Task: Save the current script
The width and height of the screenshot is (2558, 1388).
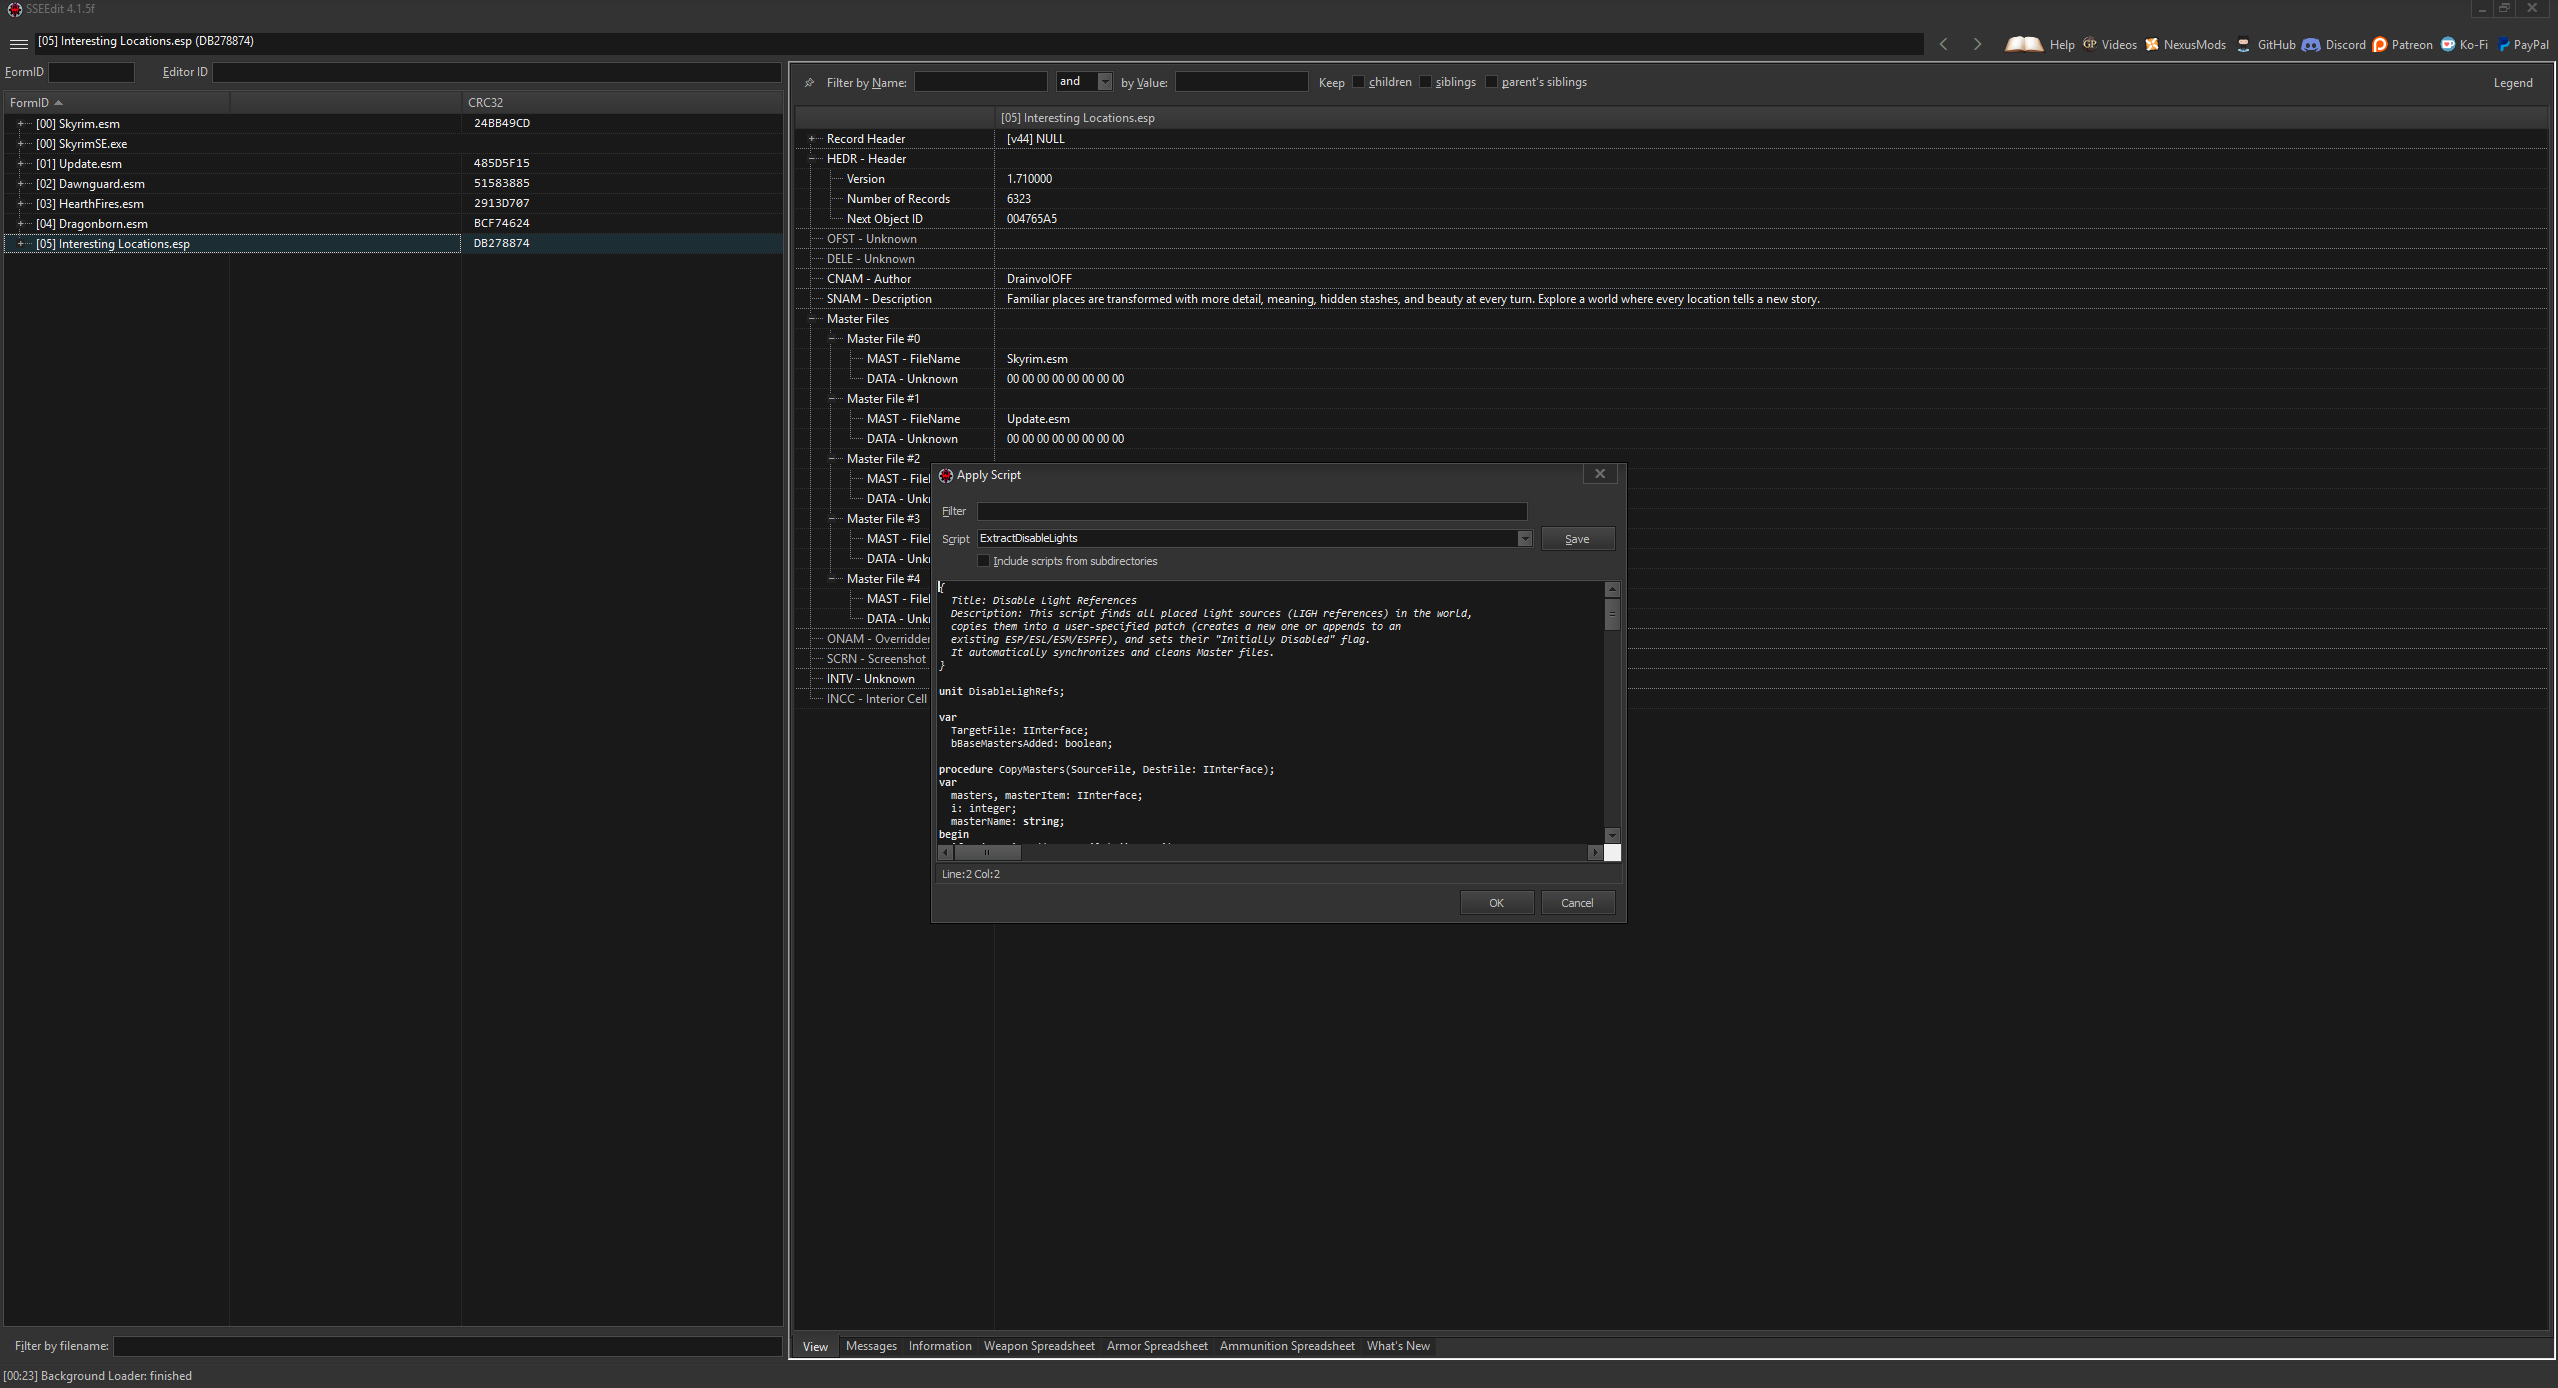Action: click(1576, 538)
